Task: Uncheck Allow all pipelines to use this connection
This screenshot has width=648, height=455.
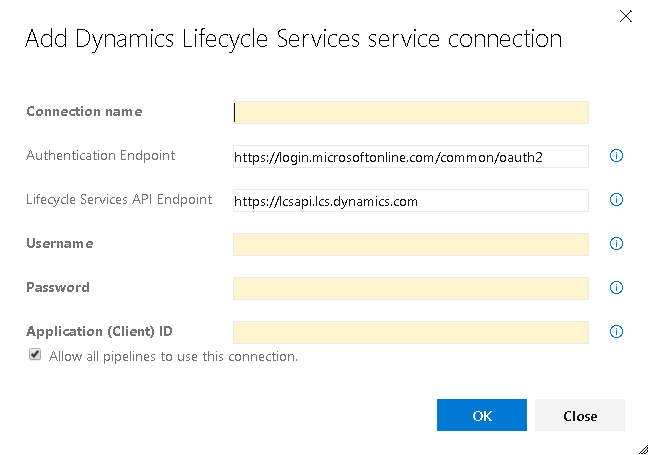Action: [35, 355]
